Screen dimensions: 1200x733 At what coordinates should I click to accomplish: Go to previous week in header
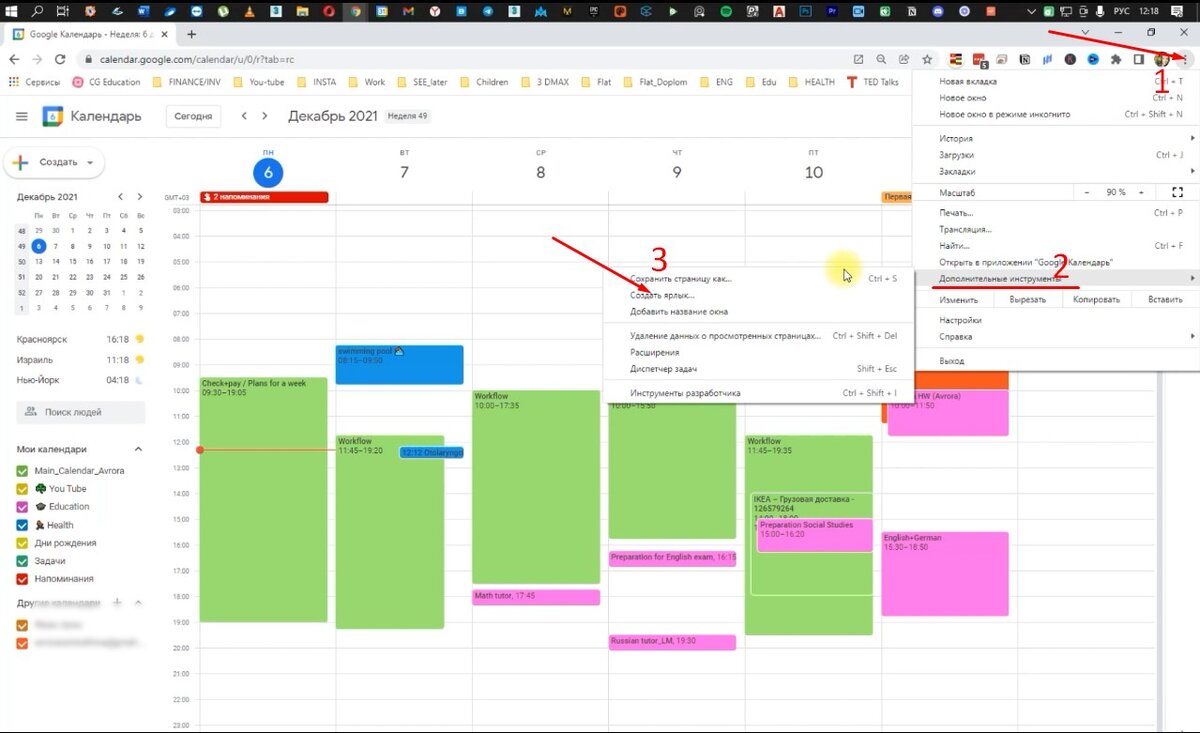click(x=244, y=116)
